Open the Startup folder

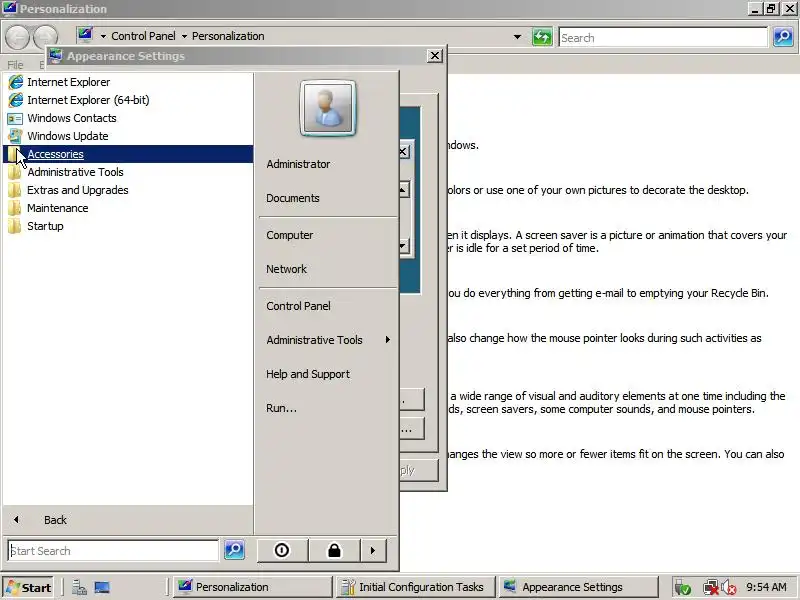128,226
